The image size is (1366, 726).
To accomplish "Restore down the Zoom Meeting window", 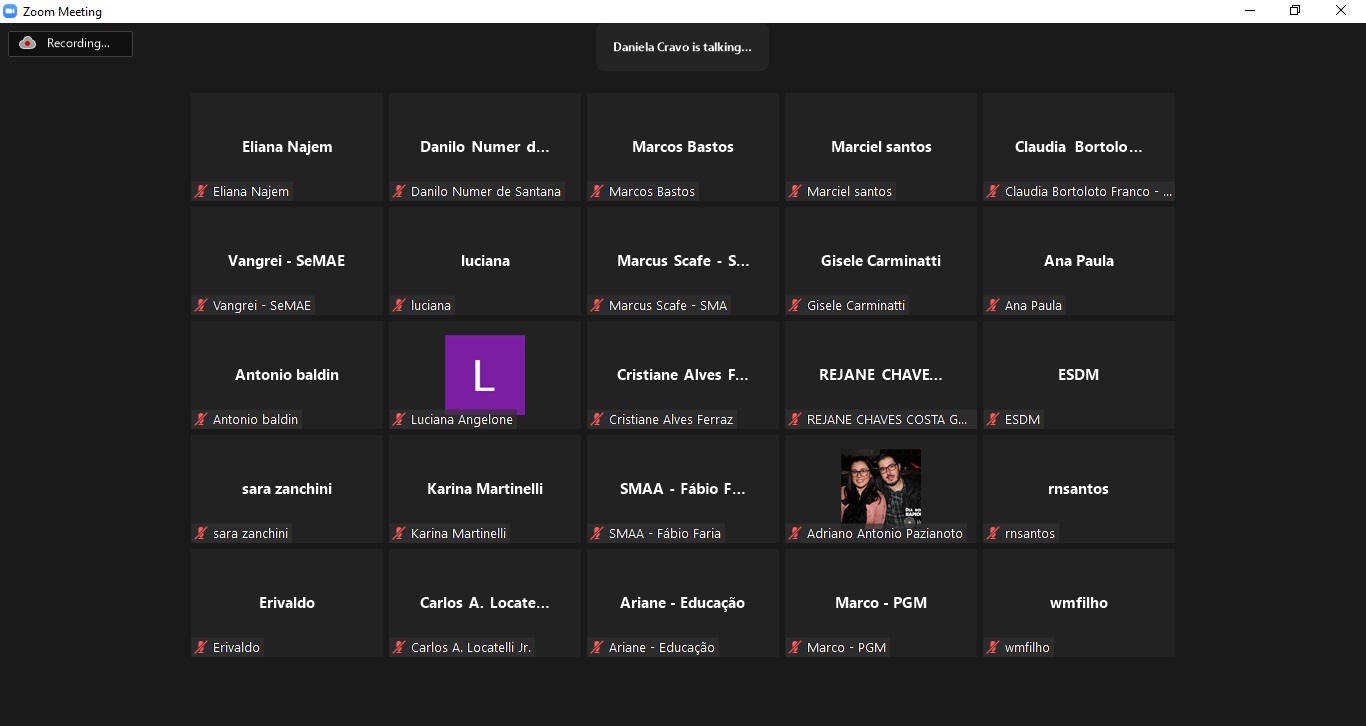I will [1295, 11].
